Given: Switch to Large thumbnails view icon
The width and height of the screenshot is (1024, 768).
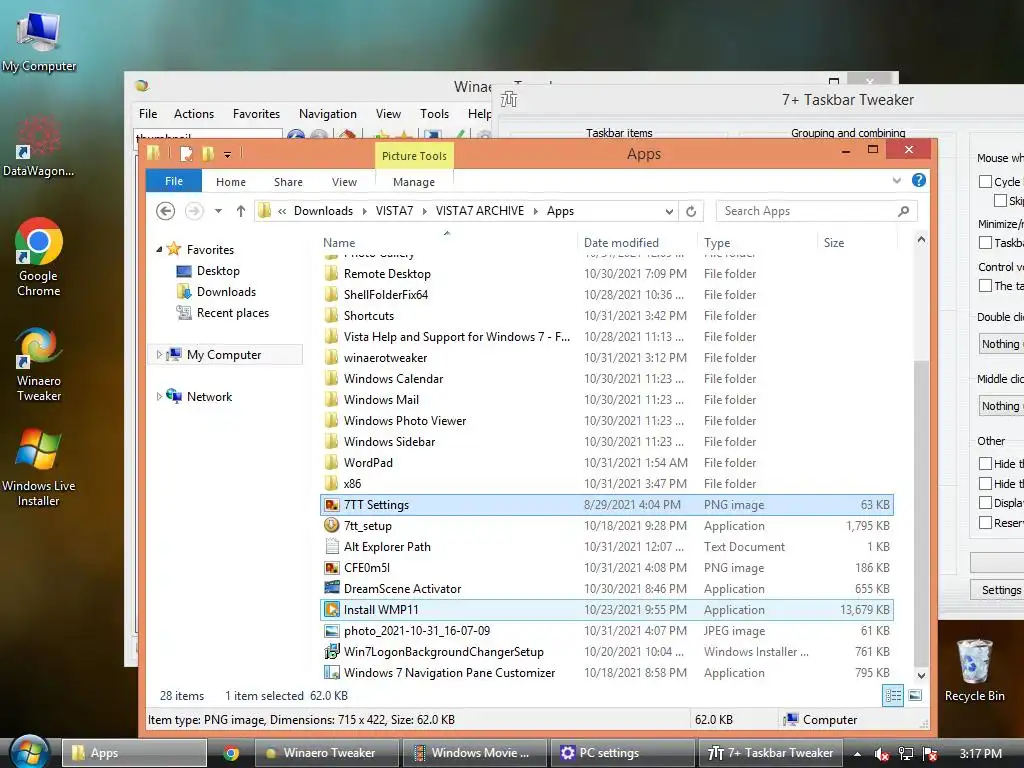Looking at the screenshot, I should click(915, 696).
